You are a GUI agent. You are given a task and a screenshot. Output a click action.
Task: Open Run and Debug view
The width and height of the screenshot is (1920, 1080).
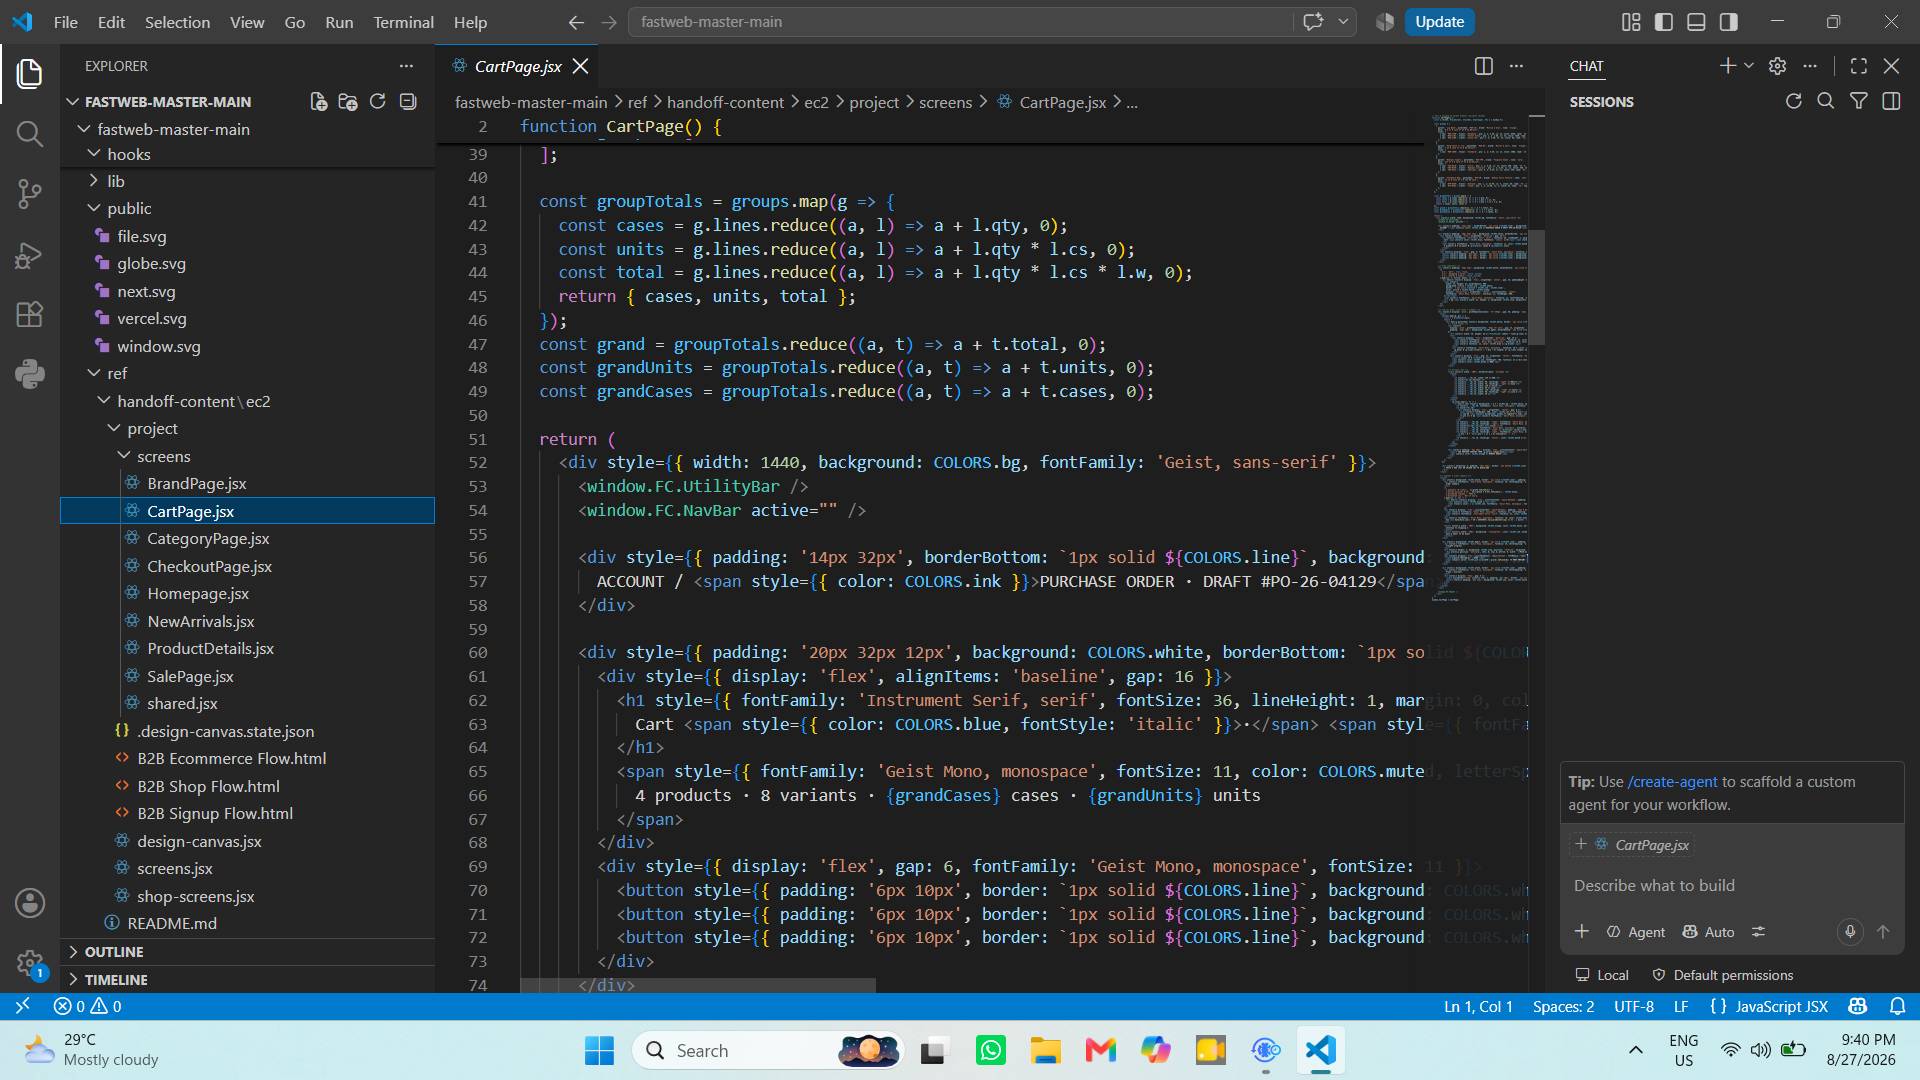[30, 255]
